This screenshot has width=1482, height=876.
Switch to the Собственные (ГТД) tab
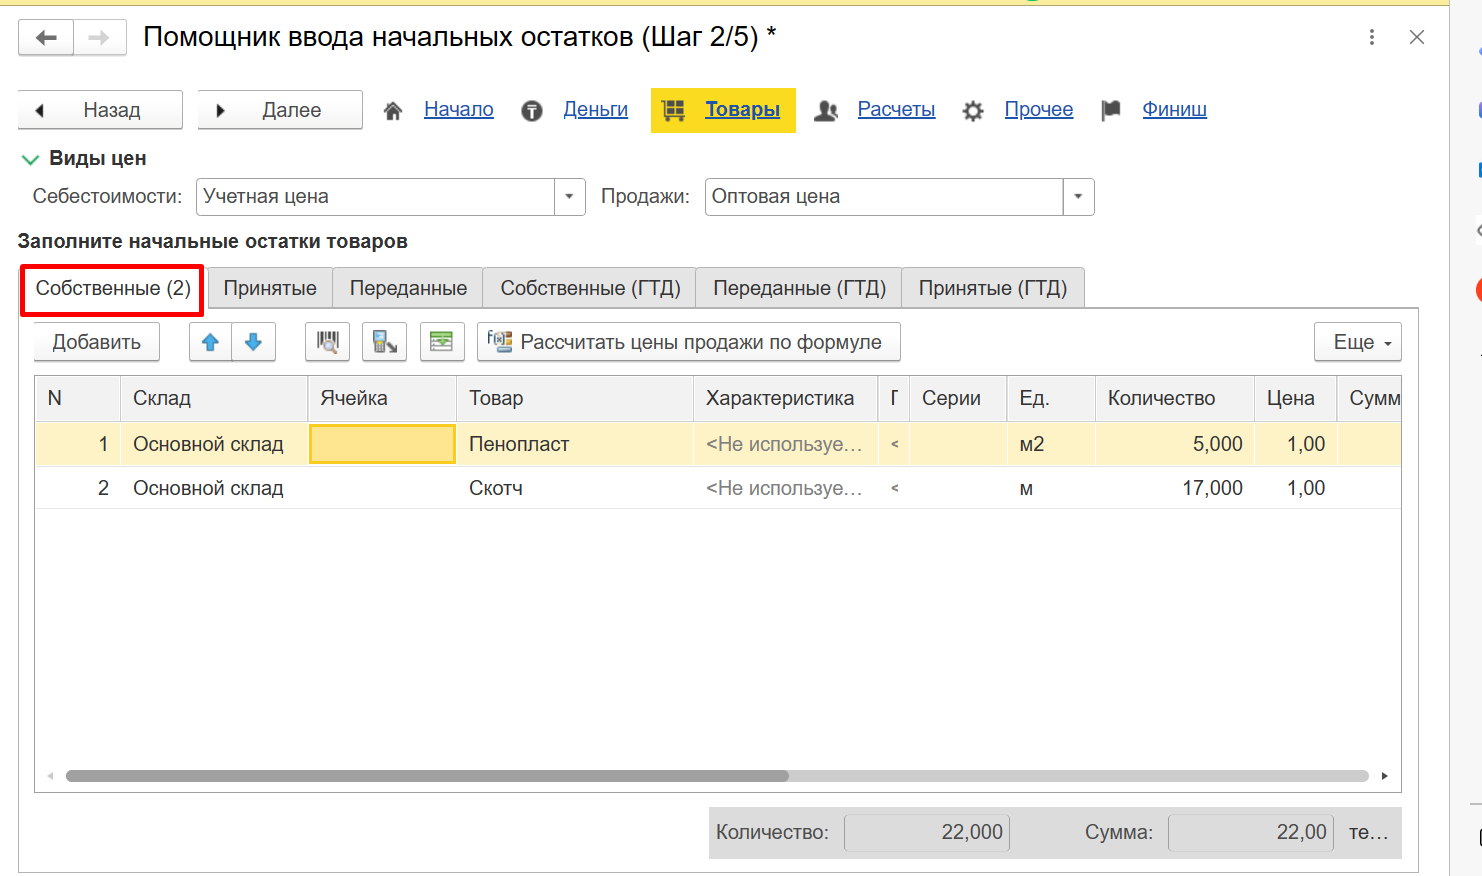pyautogui.click(x=590, y=288)
